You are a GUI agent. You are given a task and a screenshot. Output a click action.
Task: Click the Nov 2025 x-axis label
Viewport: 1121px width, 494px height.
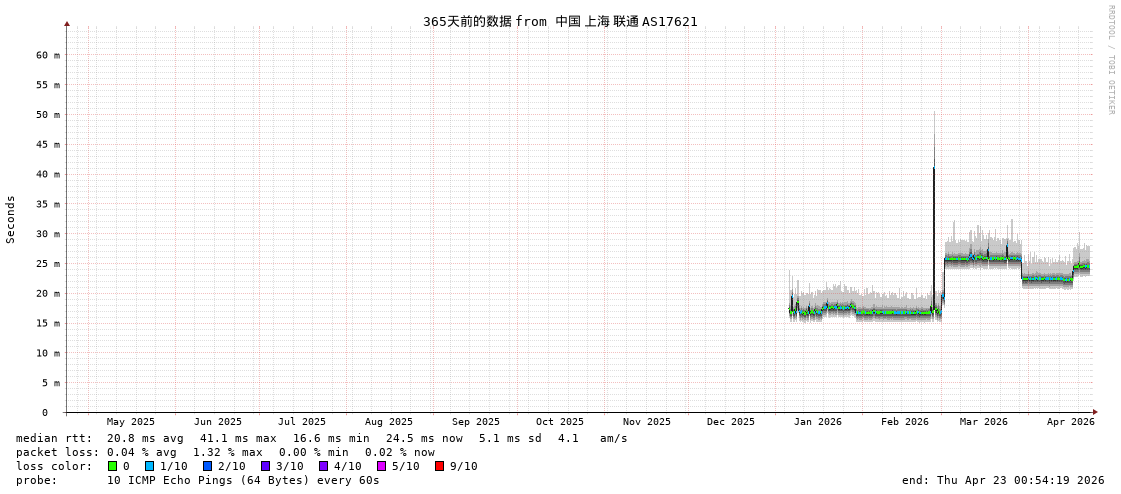point(646,422)
